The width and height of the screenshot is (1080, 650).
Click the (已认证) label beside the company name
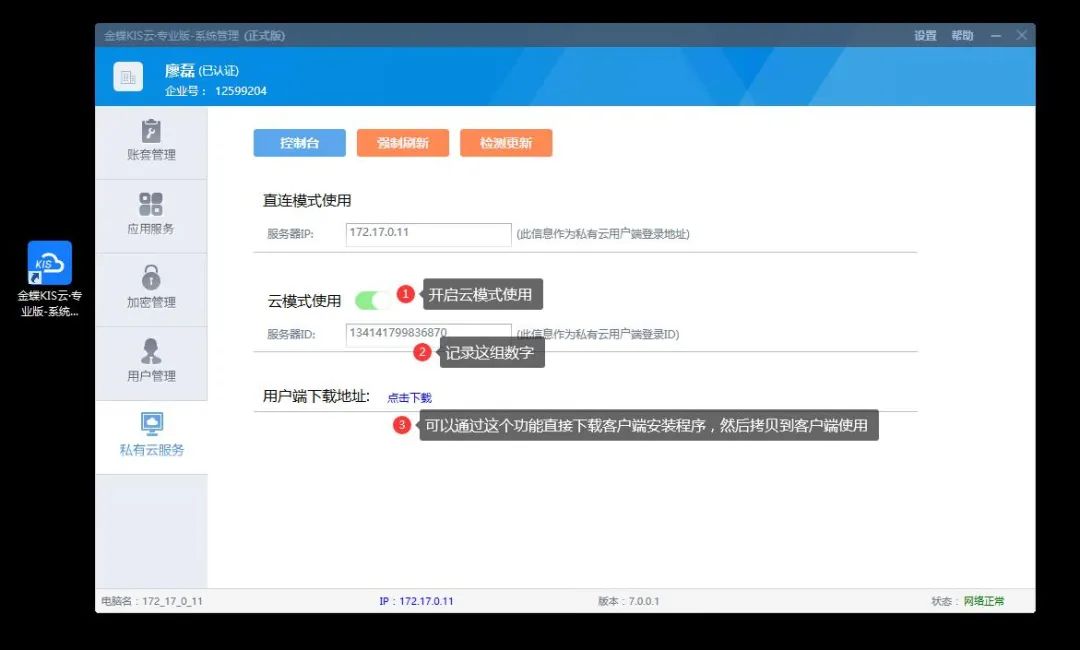[218, 71]
